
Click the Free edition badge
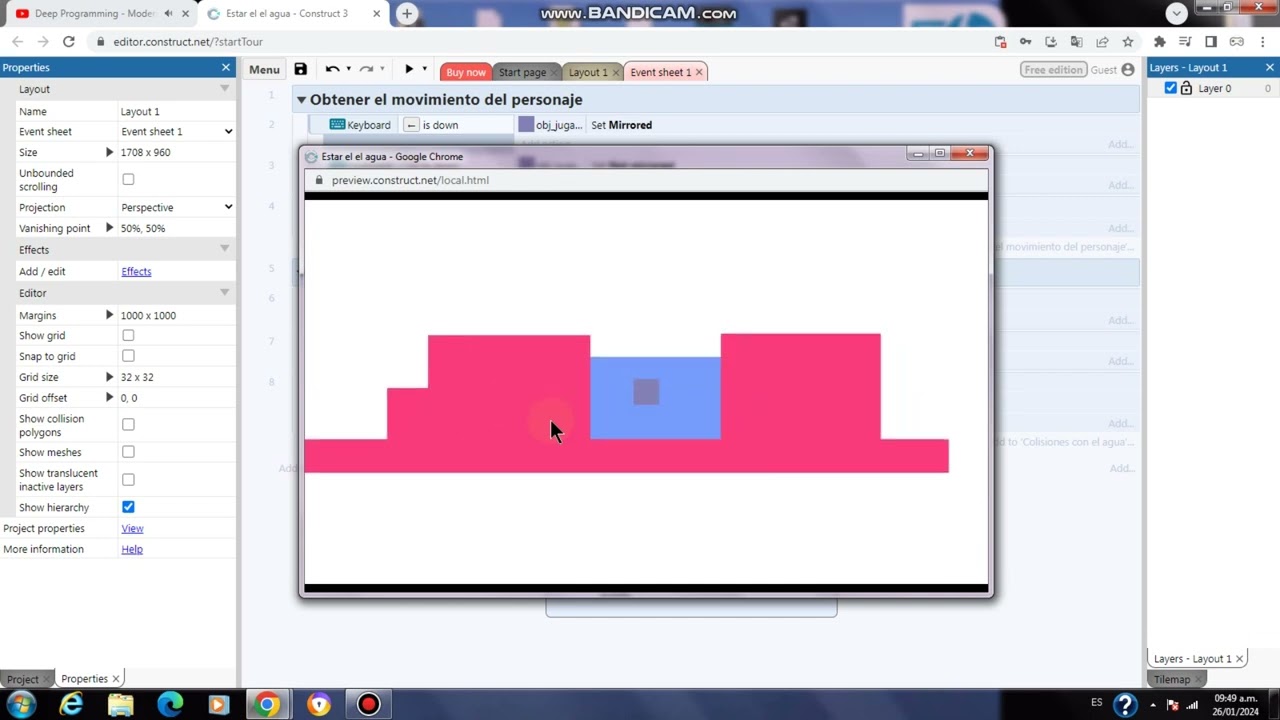pyautogui.click(x=1053, y=70)
